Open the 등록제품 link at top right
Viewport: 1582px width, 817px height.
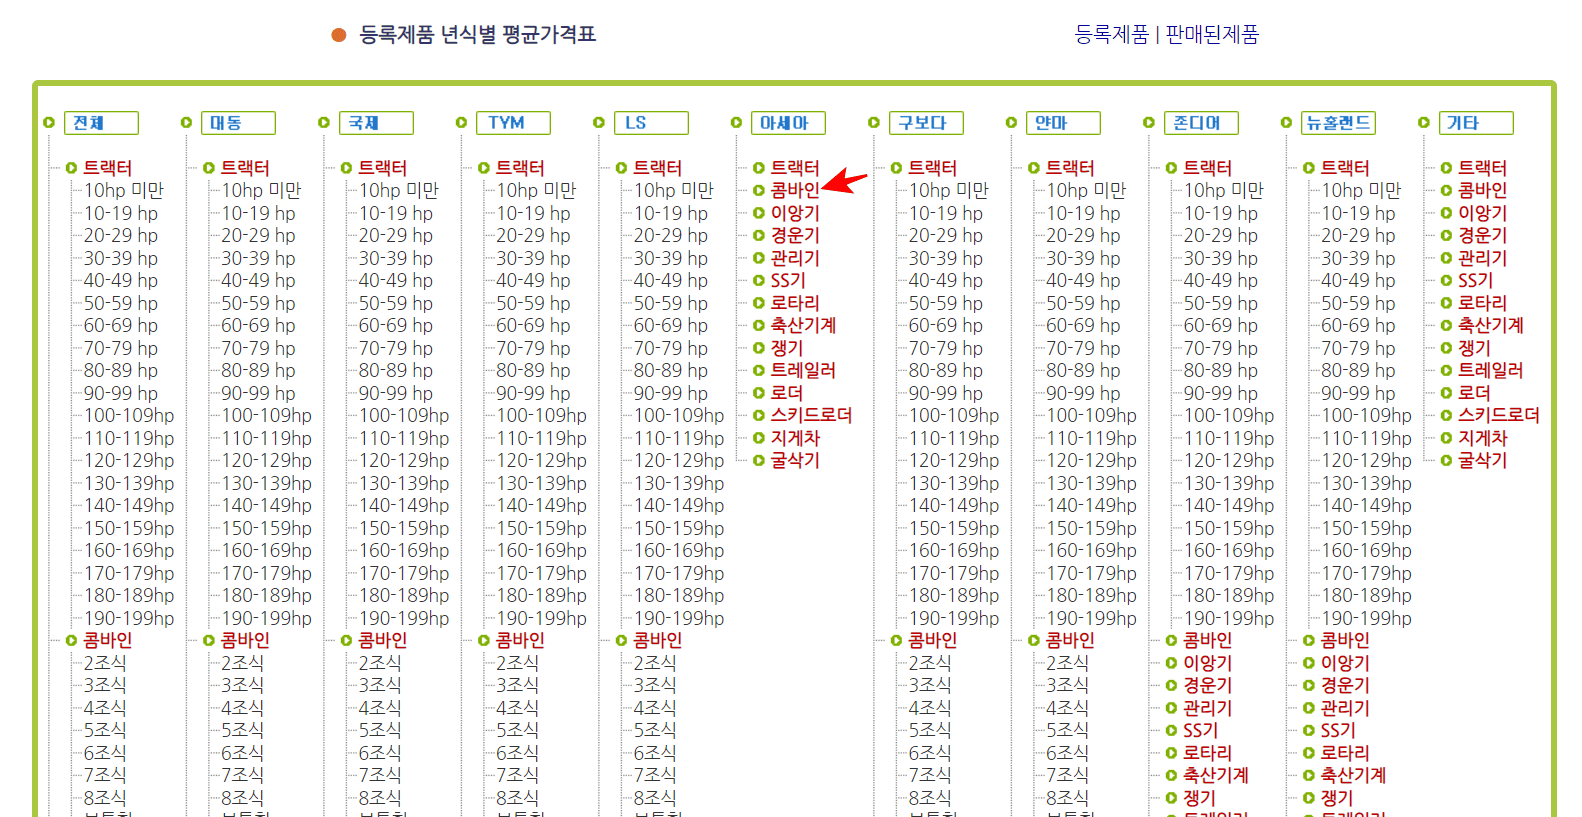pos(1111,35)
